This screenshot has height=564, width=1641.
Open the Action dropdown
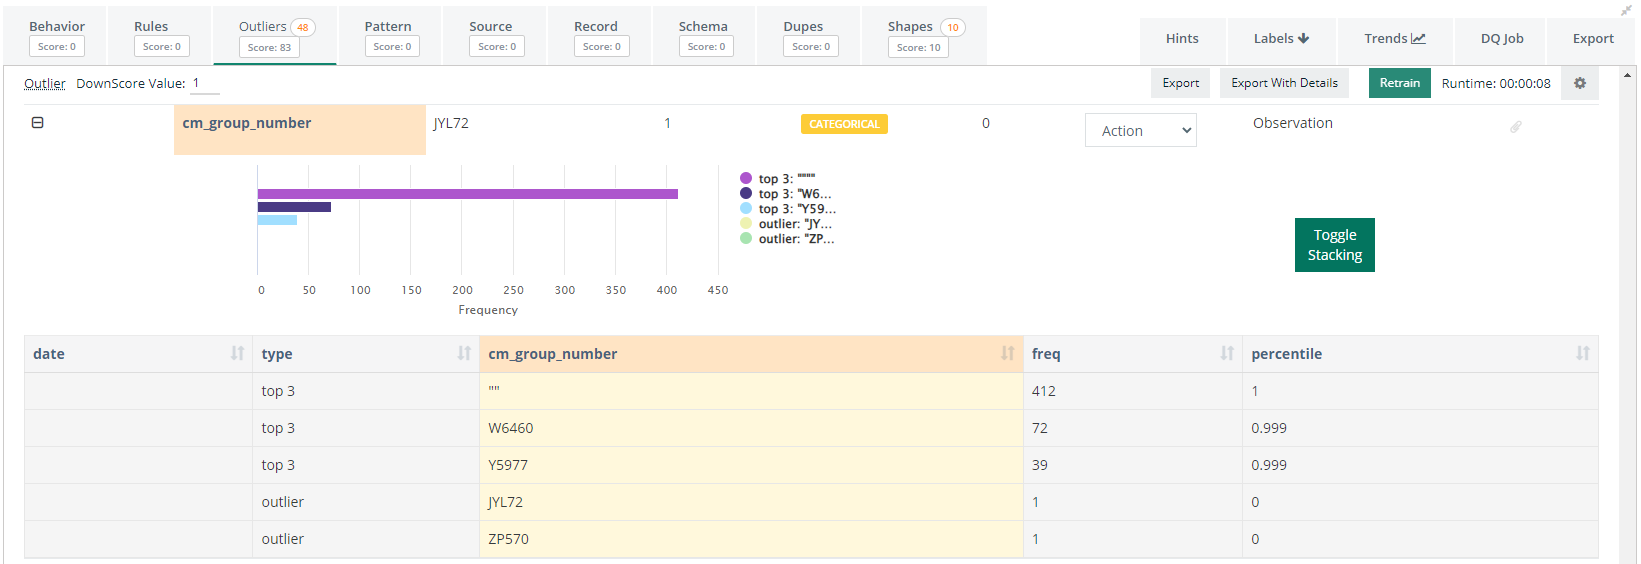pyautogui.click(x=1140, y=130)
